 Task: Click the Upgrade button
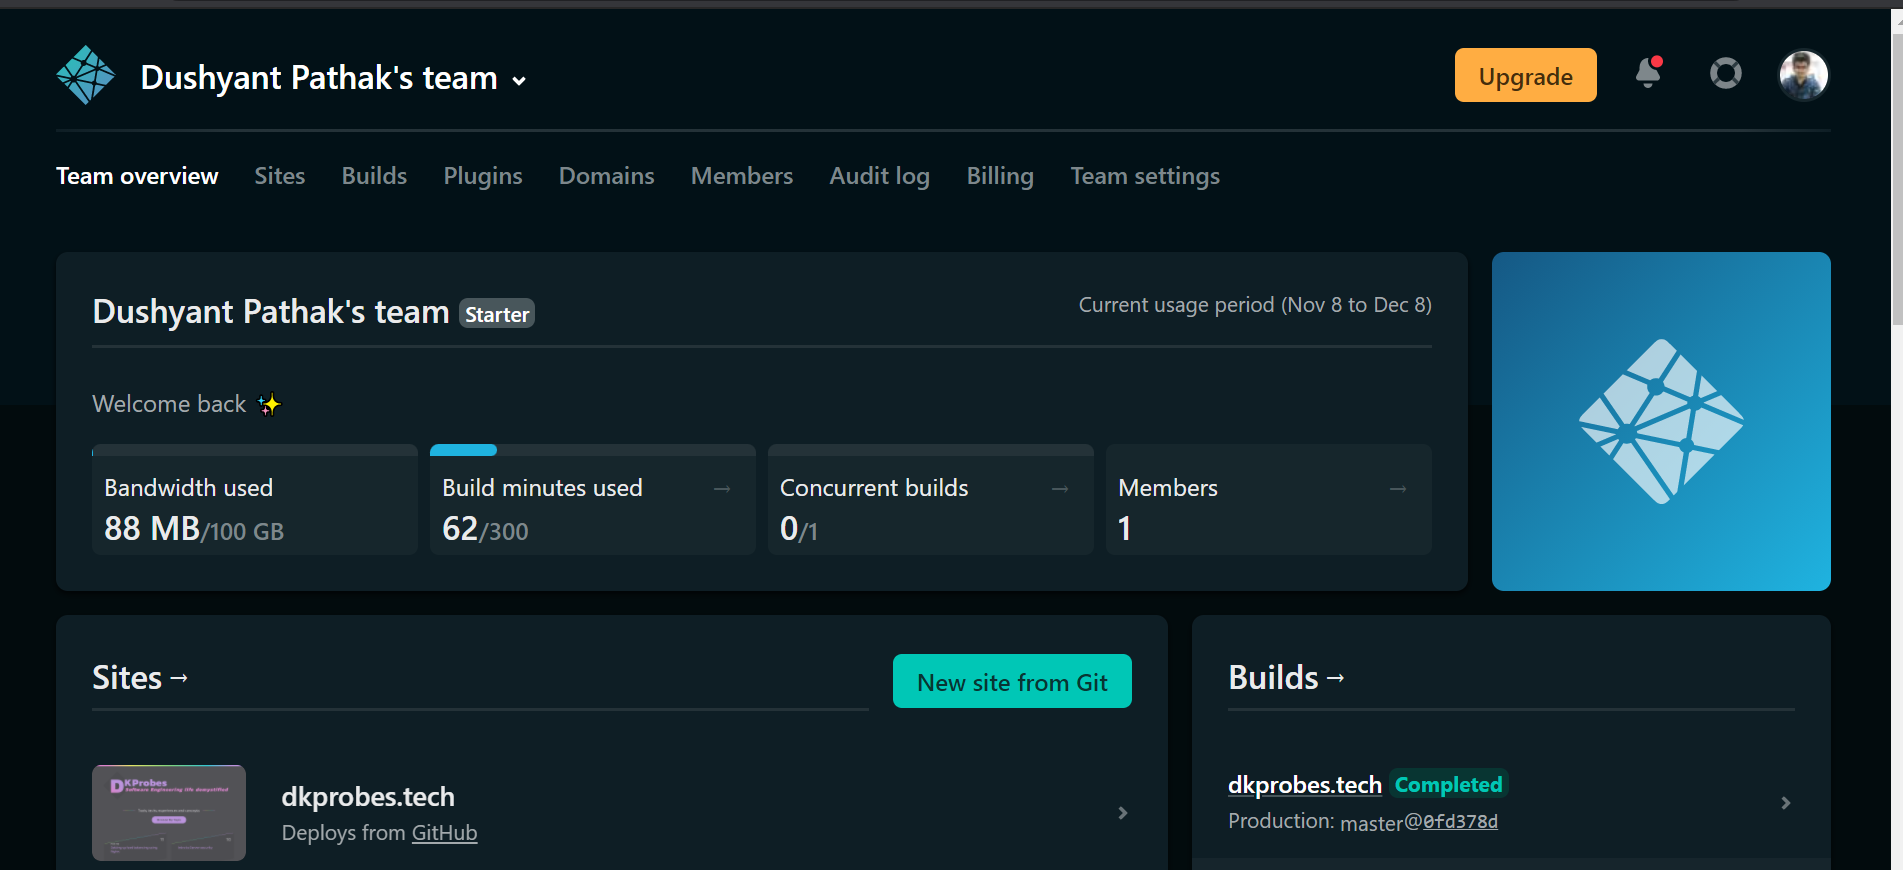[1525, 75]
